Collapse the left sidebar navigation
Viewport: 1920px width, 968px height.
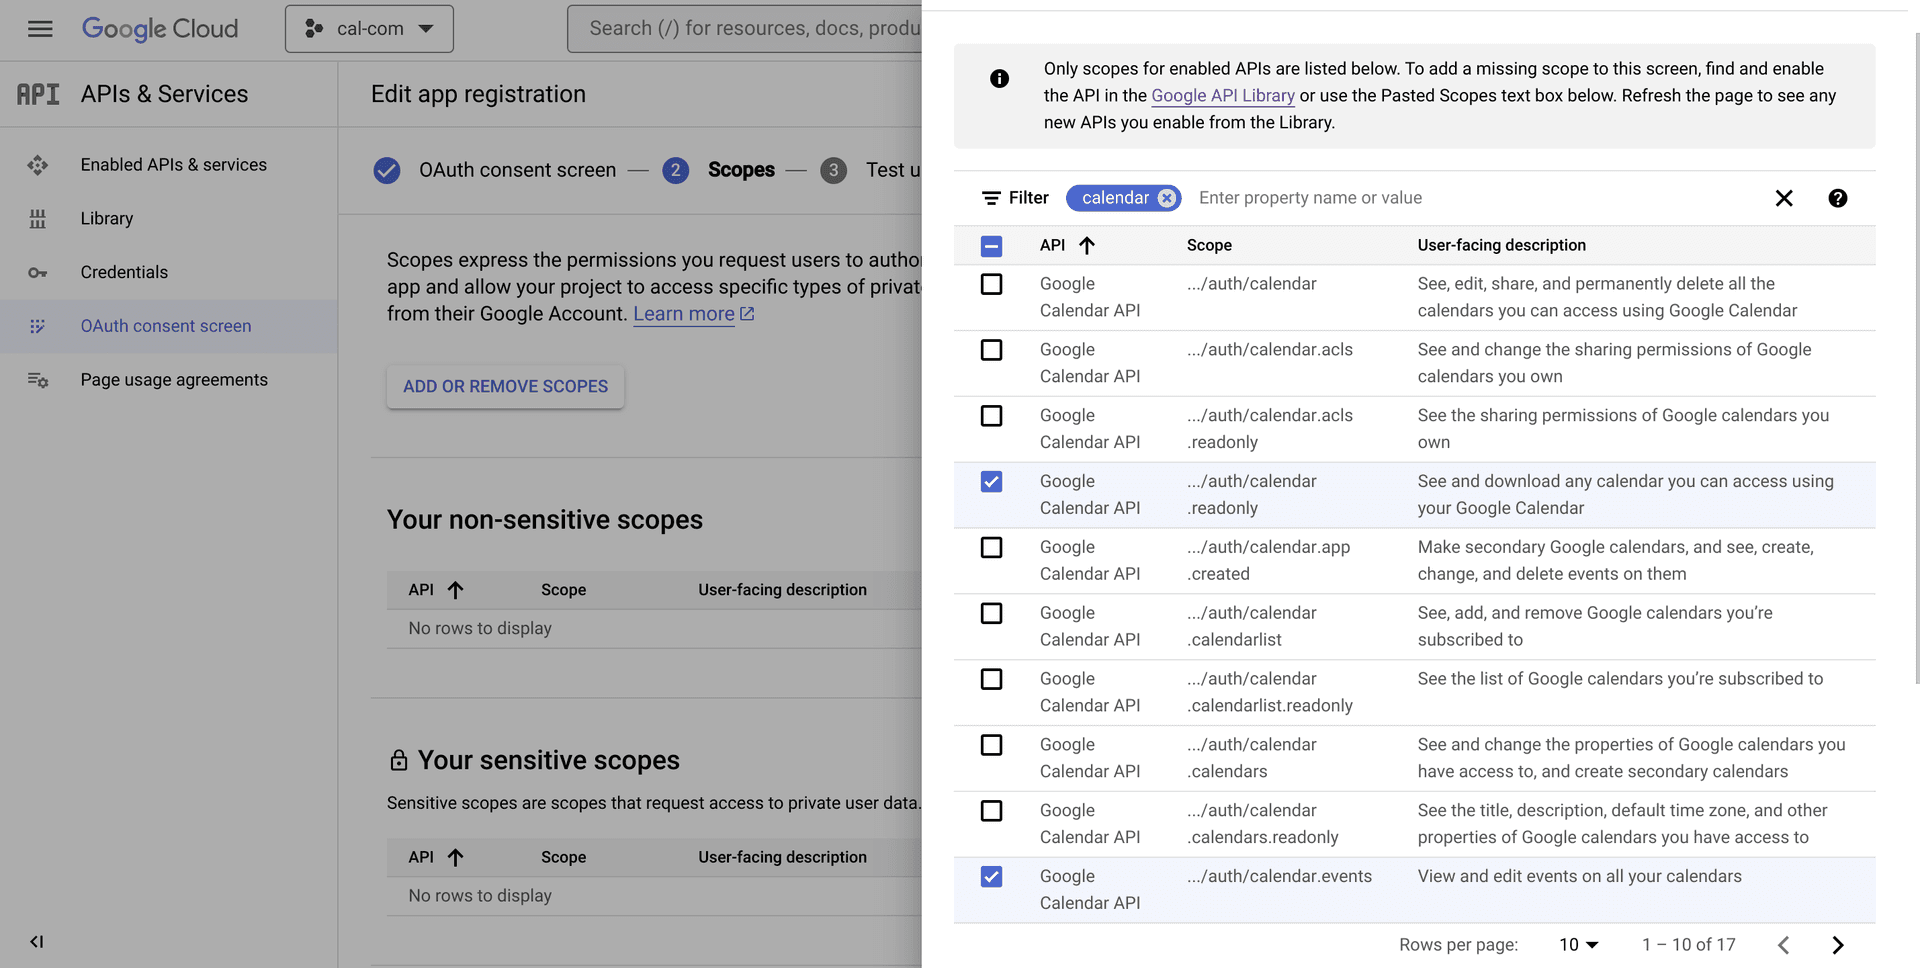37,941
